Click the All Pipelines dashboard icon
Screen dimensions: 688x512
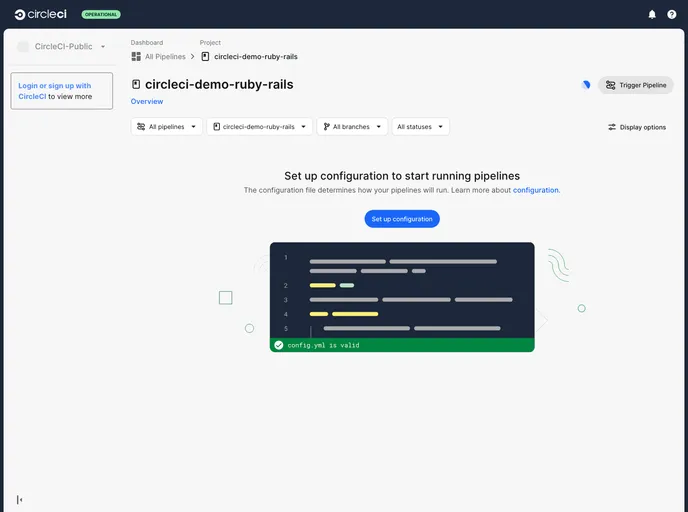click(x=136, y=57)
